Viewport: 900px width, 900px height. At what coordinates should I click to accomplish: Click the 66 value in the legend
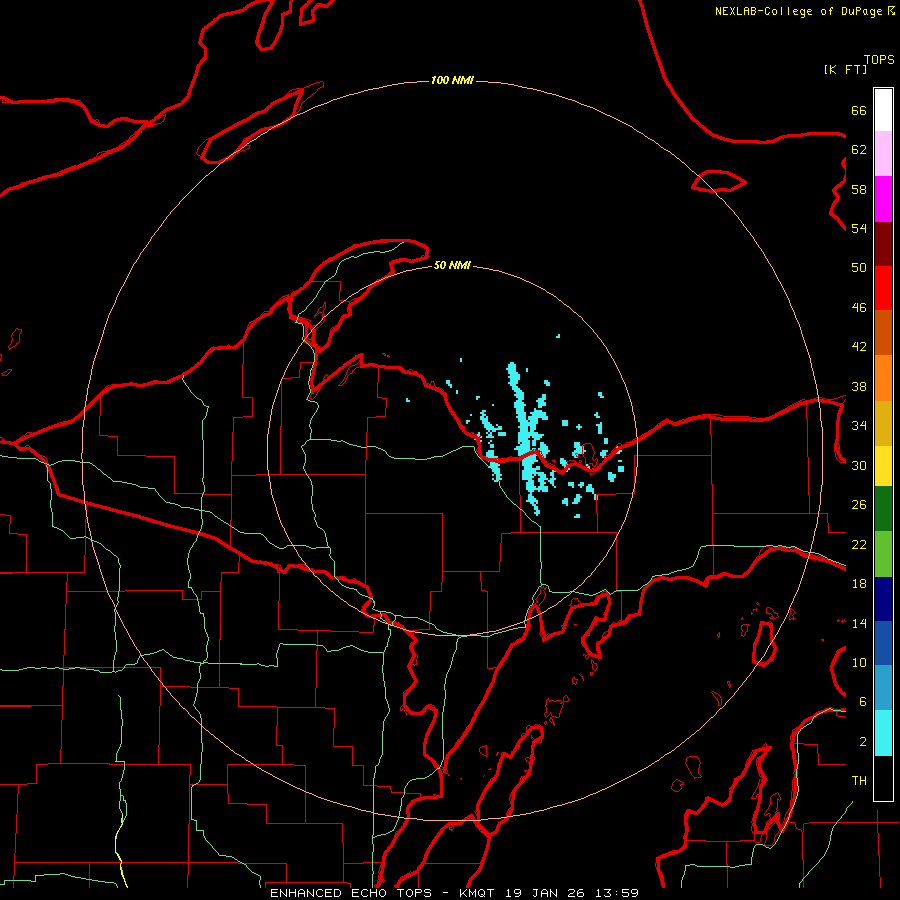[x=859, y=110]
